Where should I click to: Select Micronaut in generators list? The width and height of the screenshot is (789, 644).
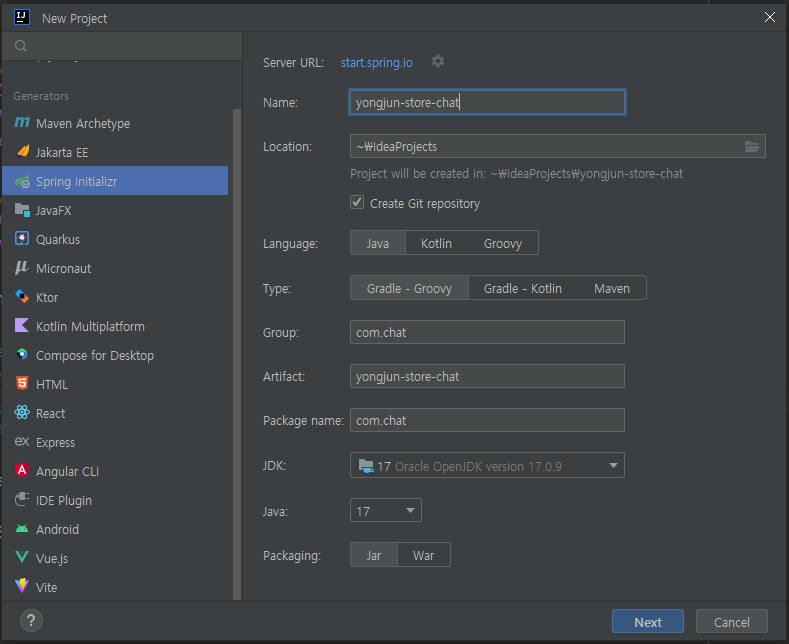[x=115, y=269]
